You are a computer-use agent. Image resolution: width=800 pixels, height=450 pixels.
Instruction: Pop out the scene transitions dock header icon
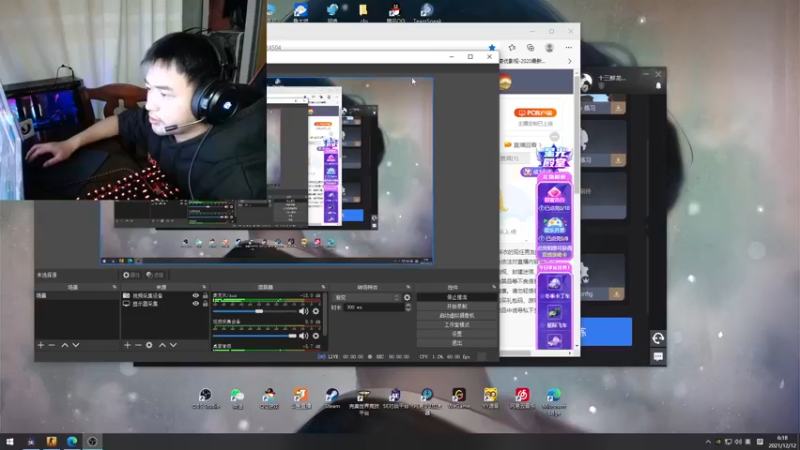point(408,287)
